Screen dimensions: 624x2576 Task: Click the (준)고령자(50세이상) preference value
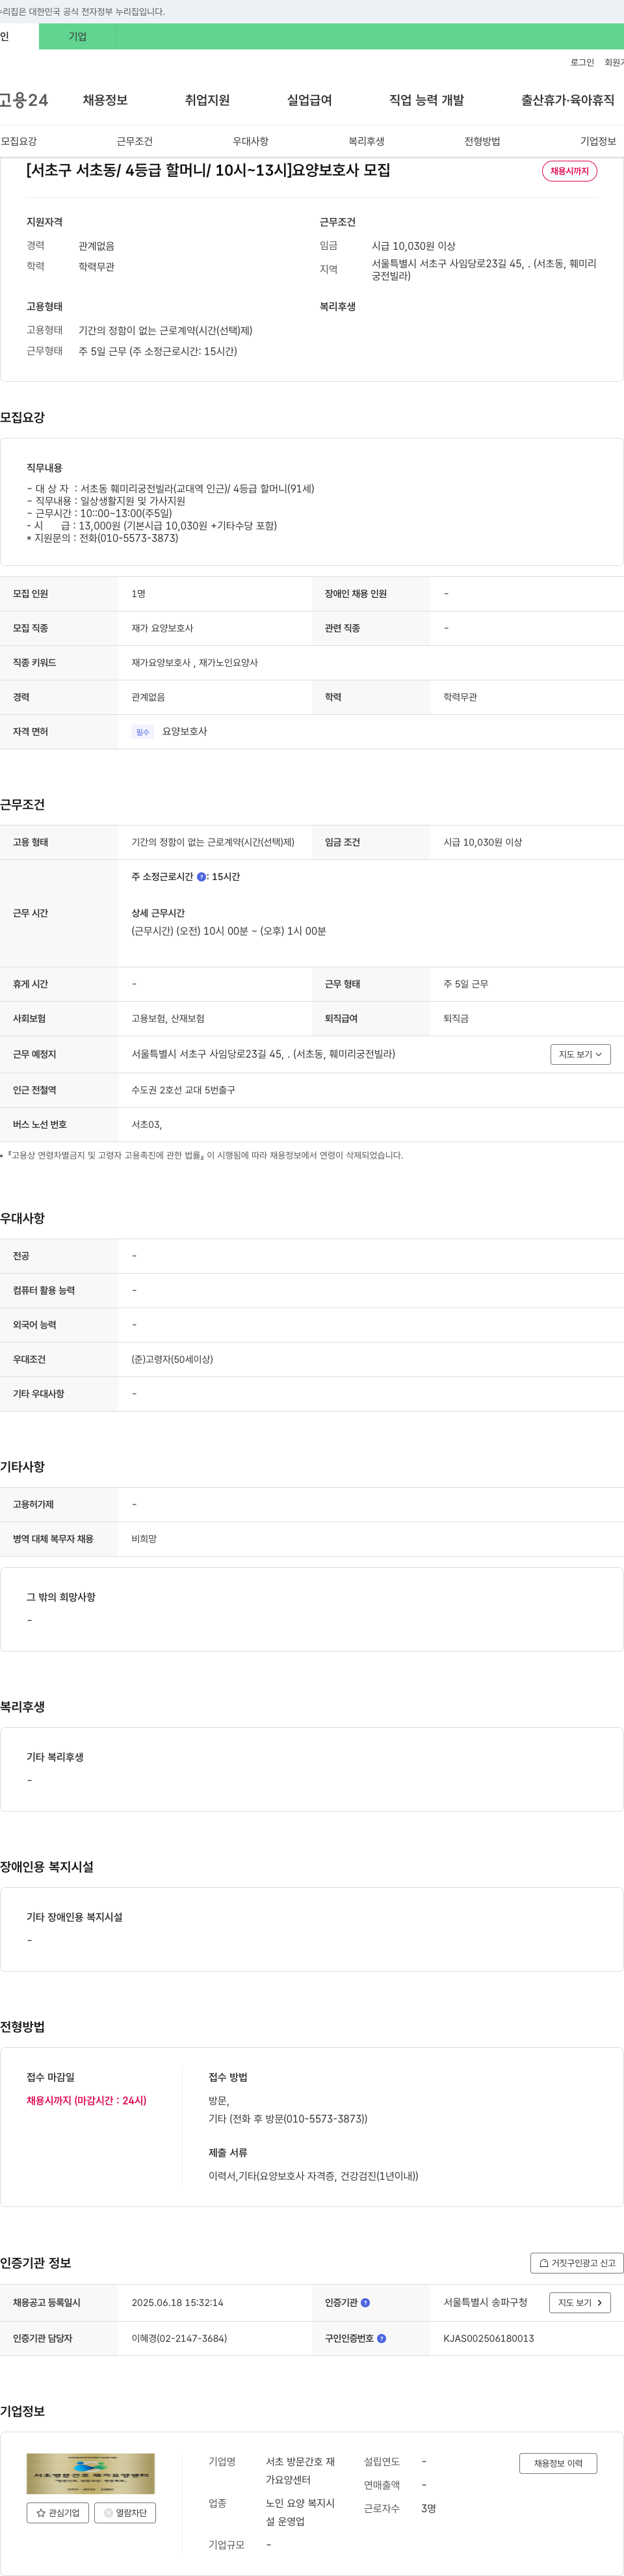pyautogui.click(x=172, y=1360)
